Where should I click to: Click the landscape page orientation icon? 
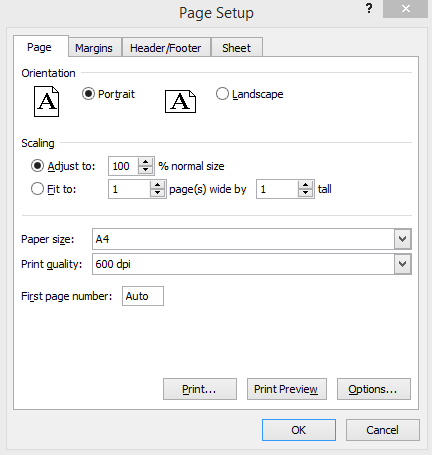[180, 101]
